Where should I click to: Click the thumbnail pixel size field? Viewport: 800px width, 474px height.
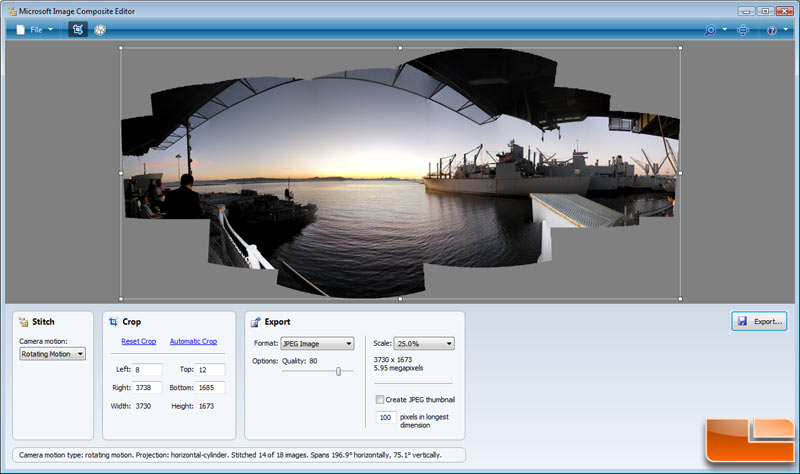[386, 417]
